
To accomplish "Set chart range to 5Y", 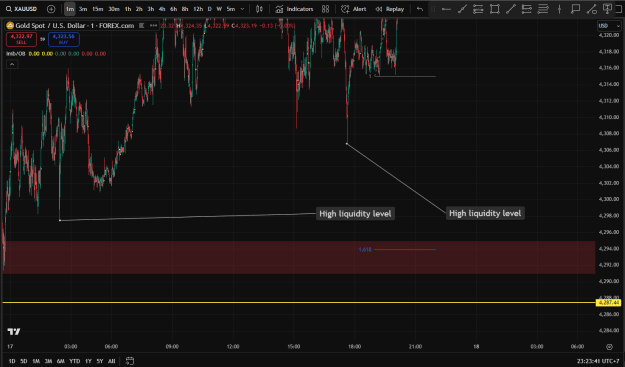I will pos(100,361).
